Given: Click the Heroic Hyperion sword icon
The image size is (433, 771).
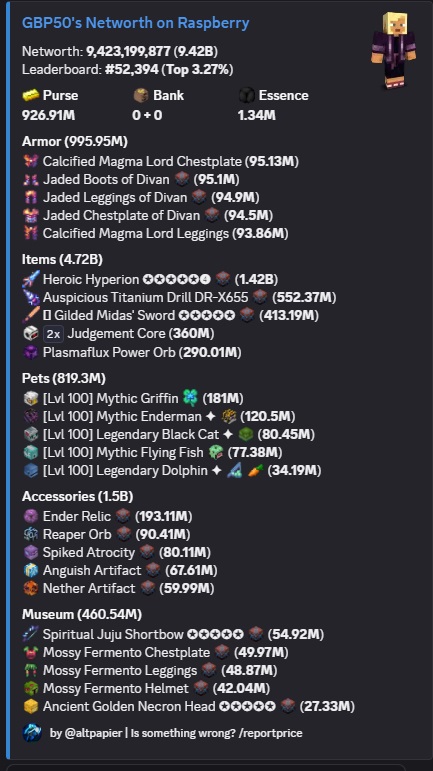Looking at the screenshot, I should 30,279.
